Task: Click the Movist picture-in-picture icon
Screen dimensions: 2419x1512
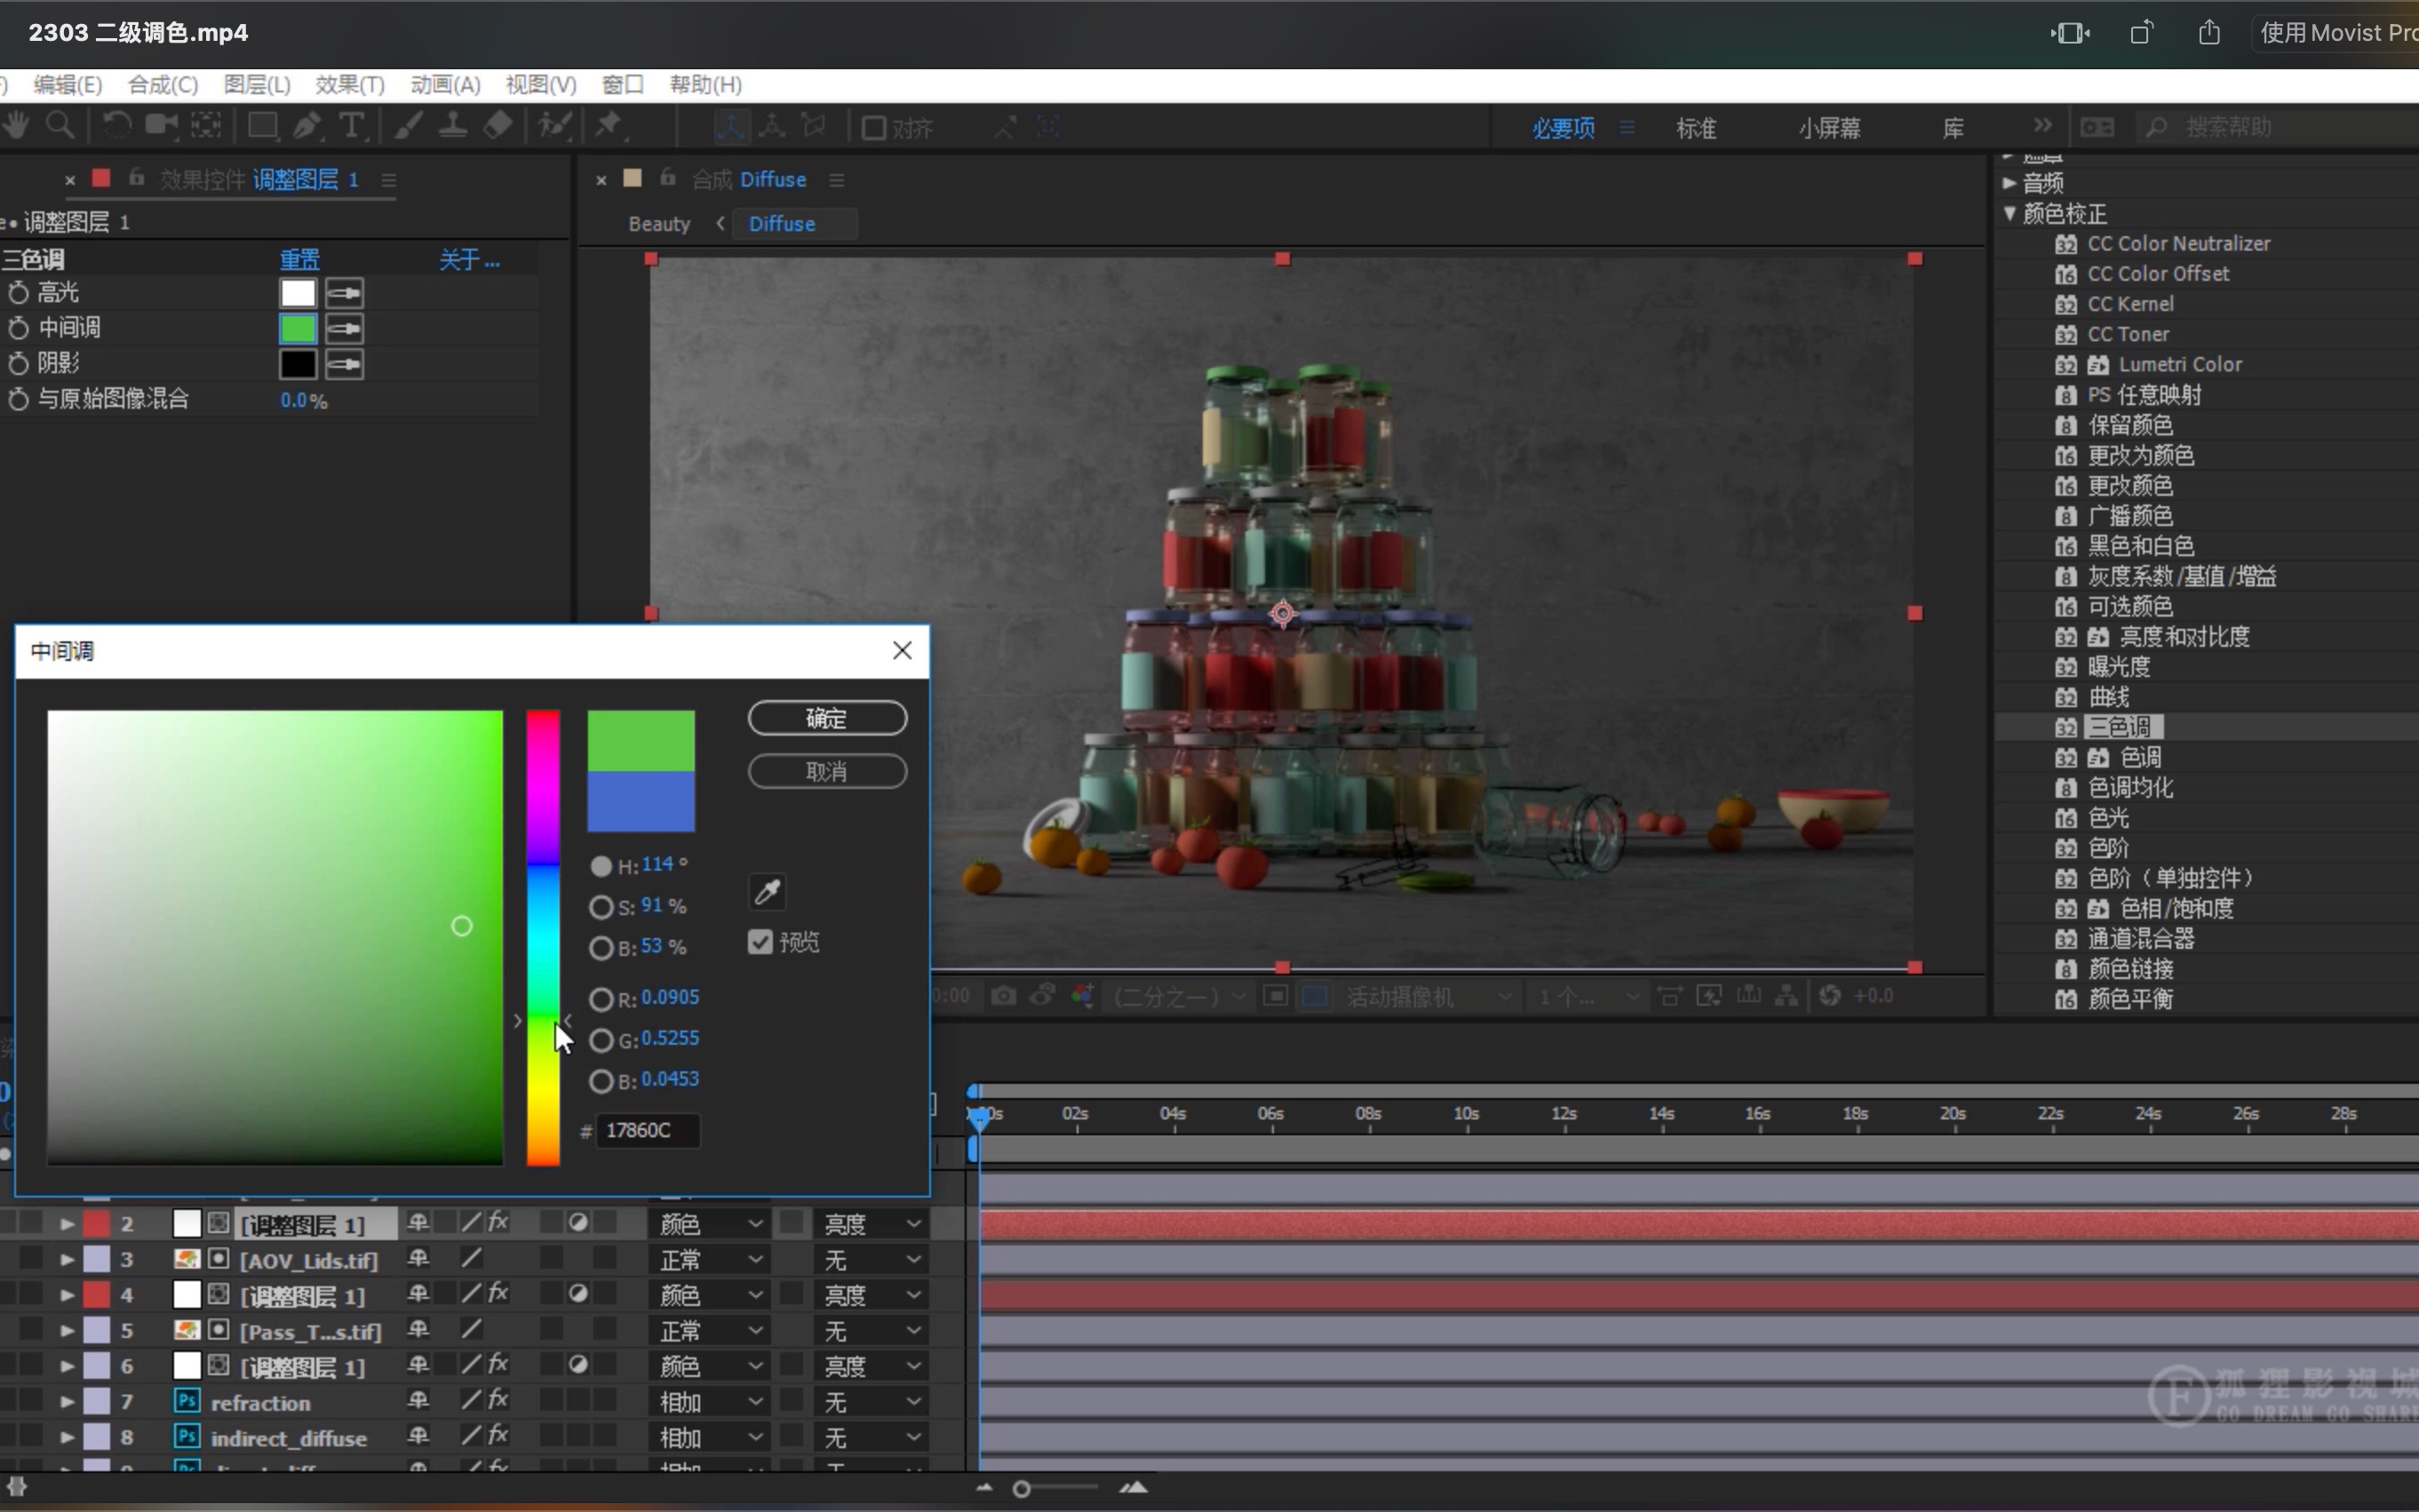Action: pyautogui.click(x=2070, y=33)
